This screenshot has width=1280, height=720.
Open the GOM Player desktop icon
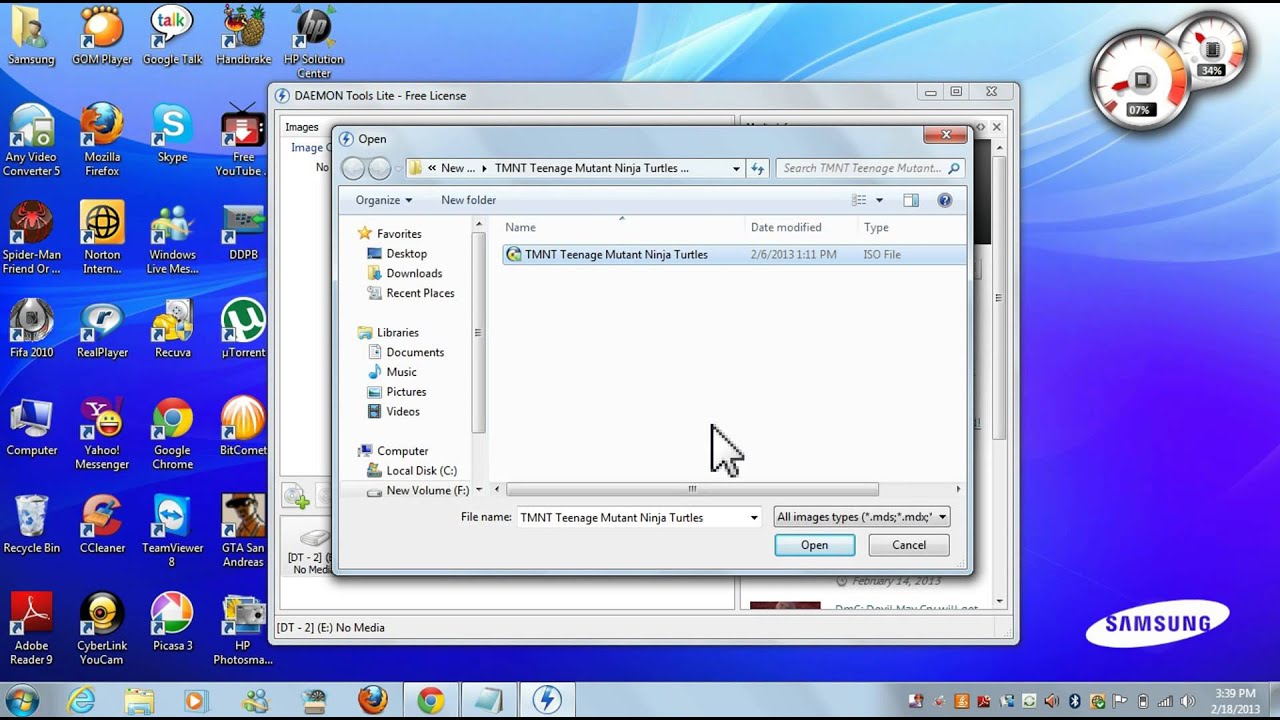click(x=102, y=36)
